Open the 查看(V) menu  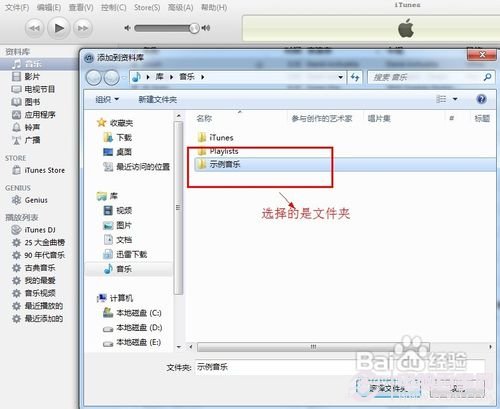(81, 7)
